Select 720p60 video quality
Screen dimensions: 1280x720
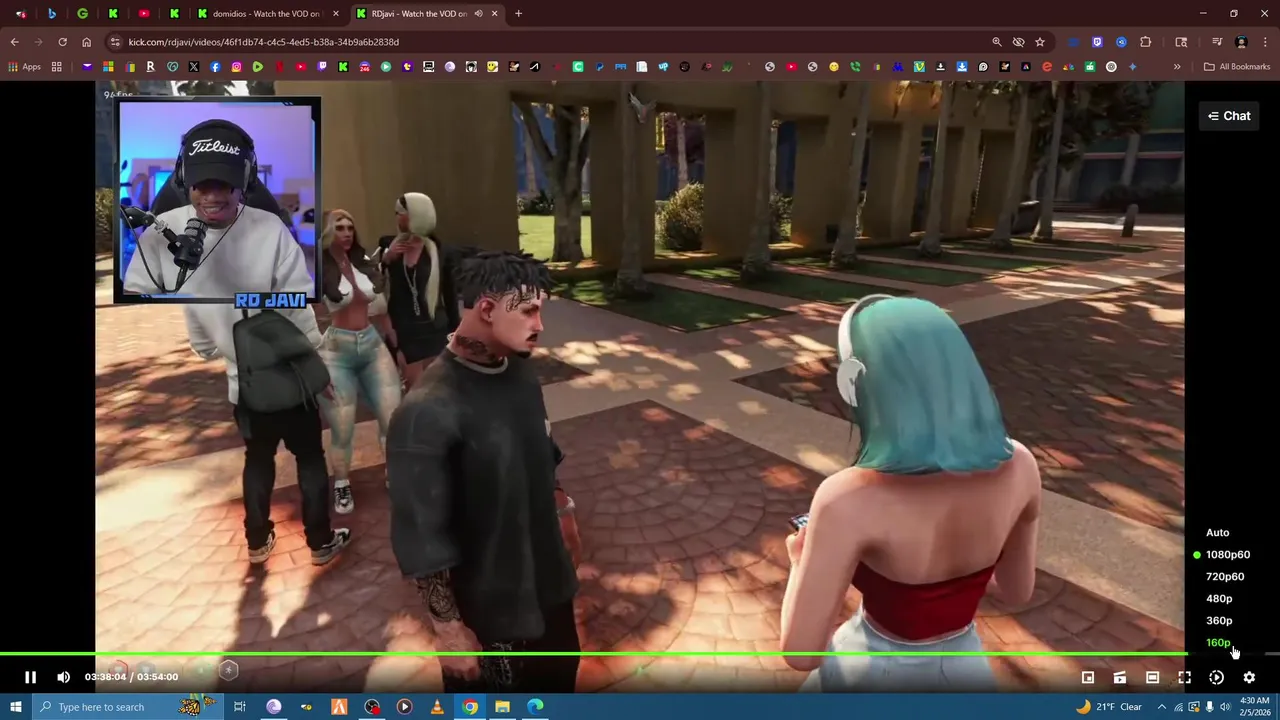pyautogui.click(x=1224, y=576)
